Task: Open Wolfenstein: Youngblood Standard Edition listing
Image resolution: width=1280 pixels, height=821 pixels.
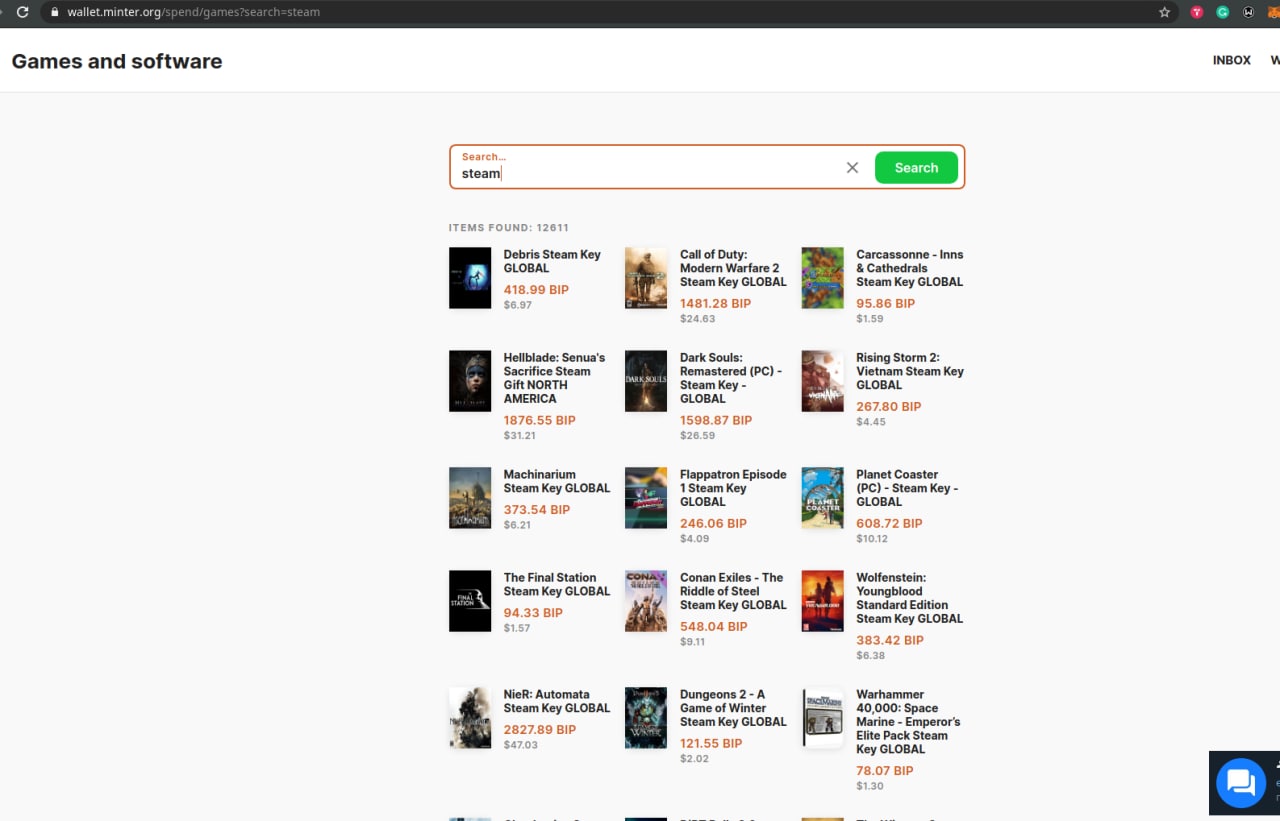Action: click(x=910, y=598)
